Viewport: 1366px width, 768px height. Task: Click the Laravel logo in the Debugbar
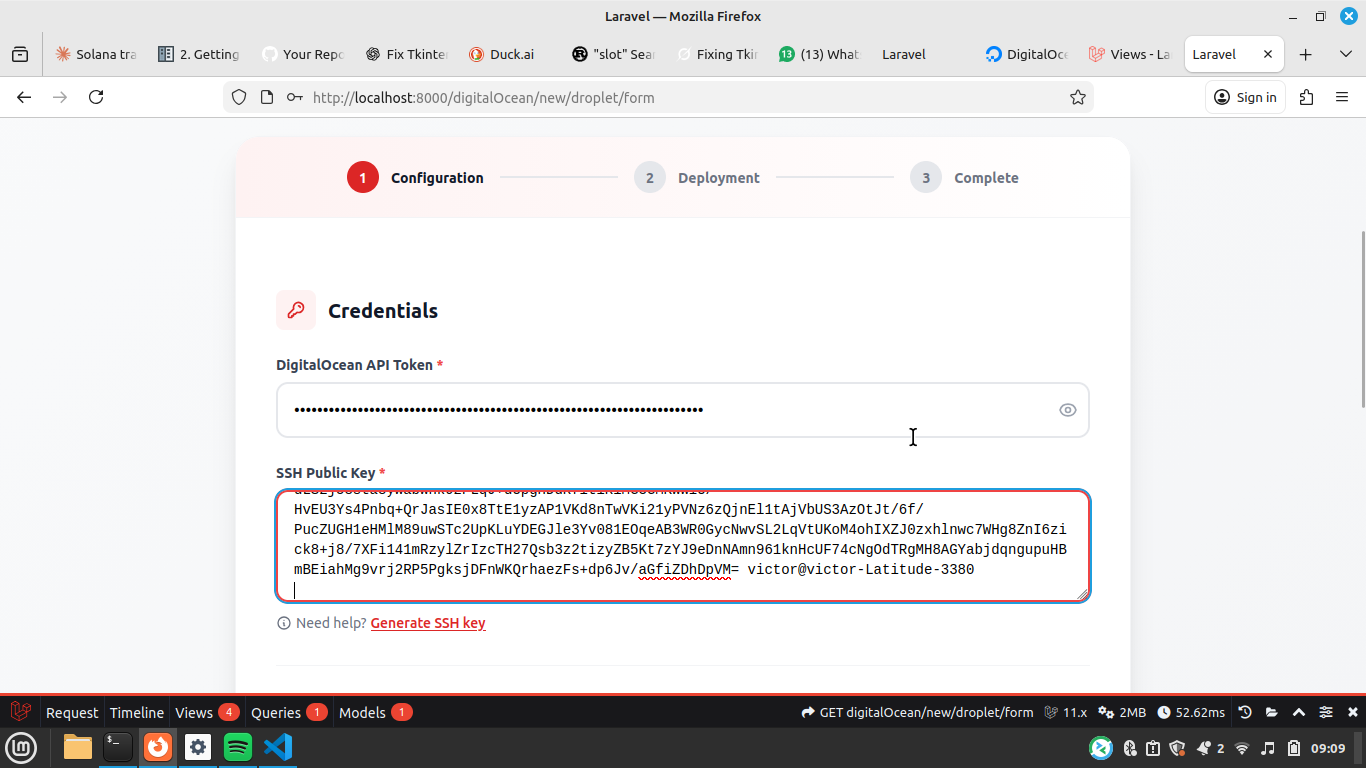click(x=20, y=711)
